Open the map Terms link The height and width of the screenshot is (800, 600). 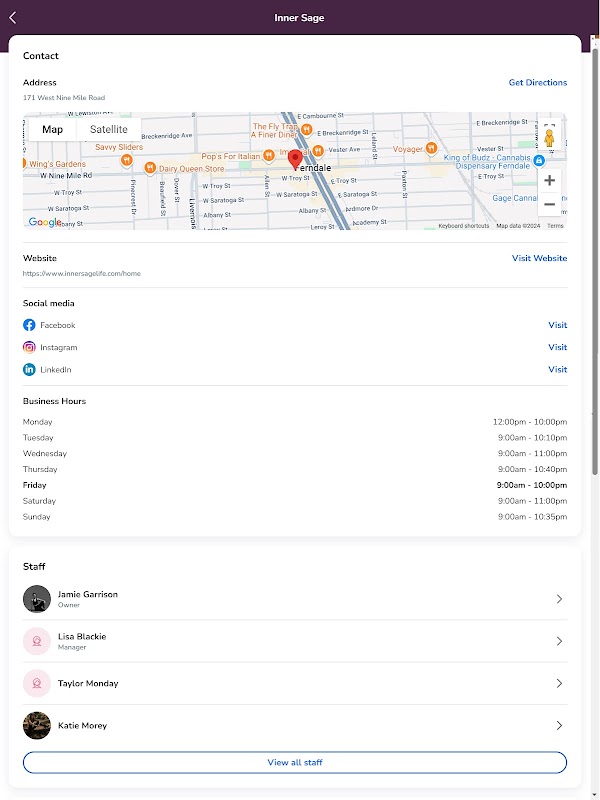point(555,226)
